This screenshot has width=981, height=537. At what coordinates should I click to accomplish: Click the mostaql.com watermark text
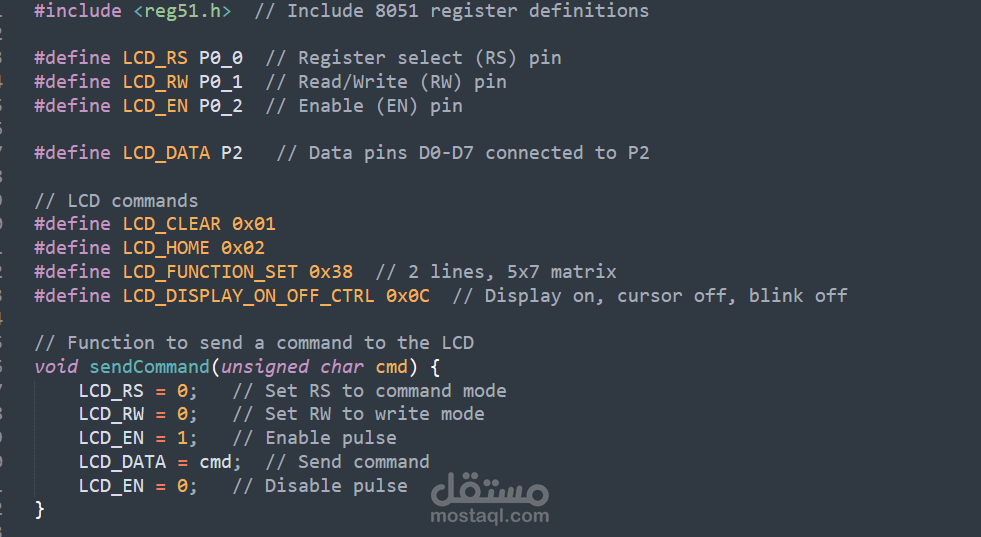(x=489, y=517)
